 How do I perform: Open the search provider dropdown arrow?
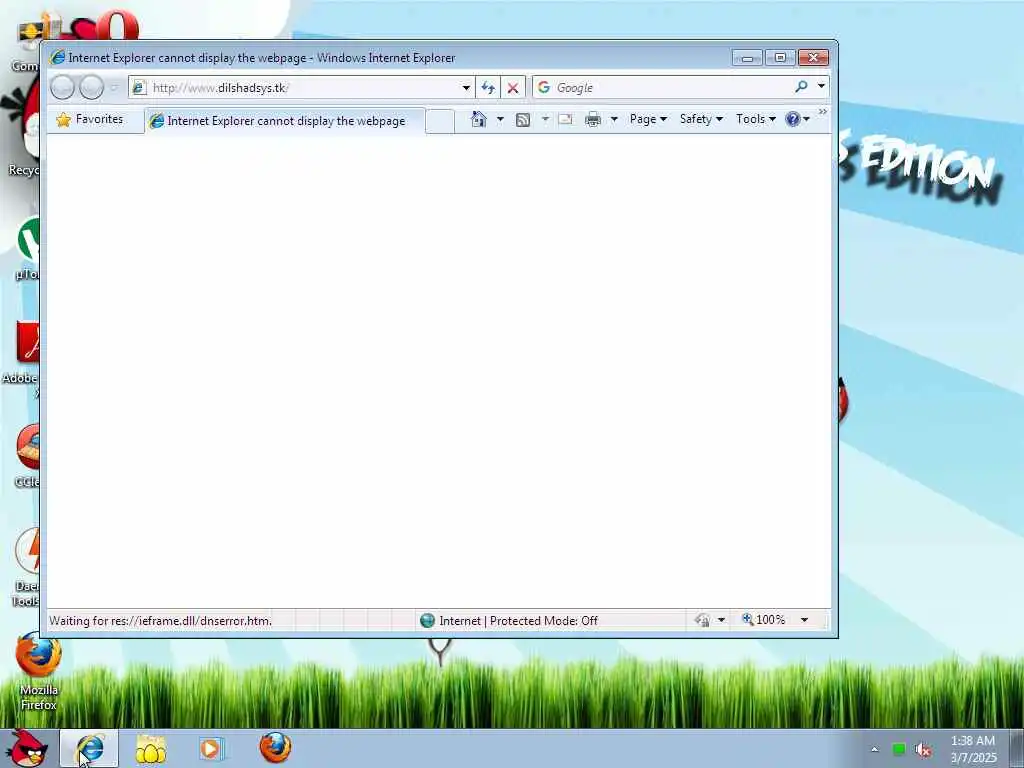[x=821, y=86]
